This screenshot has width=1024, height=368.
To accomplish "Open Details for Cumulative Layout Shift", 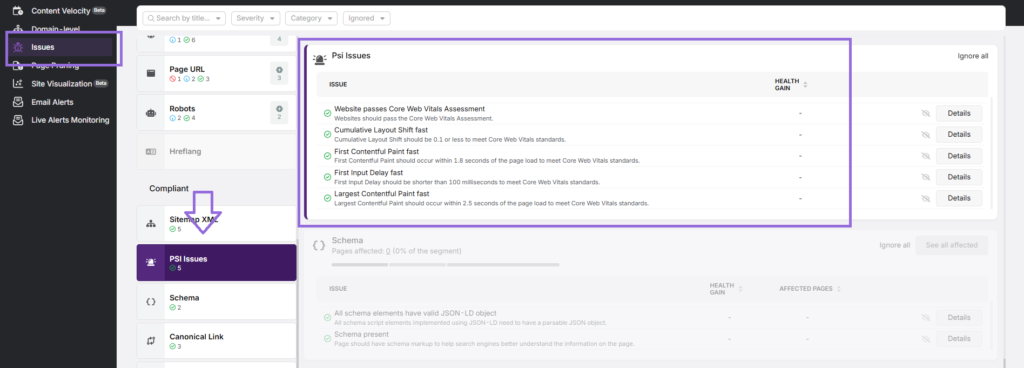I will coord(959,134).
